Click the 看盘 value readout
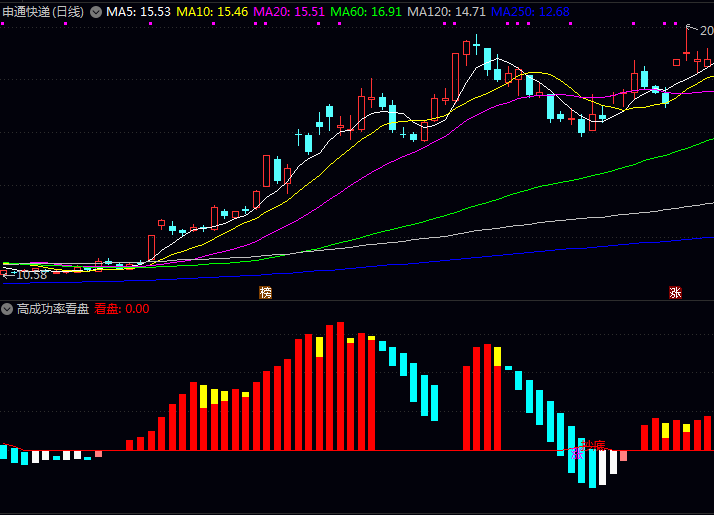Viewport: 714px width, 515px height. click(122, 309)
